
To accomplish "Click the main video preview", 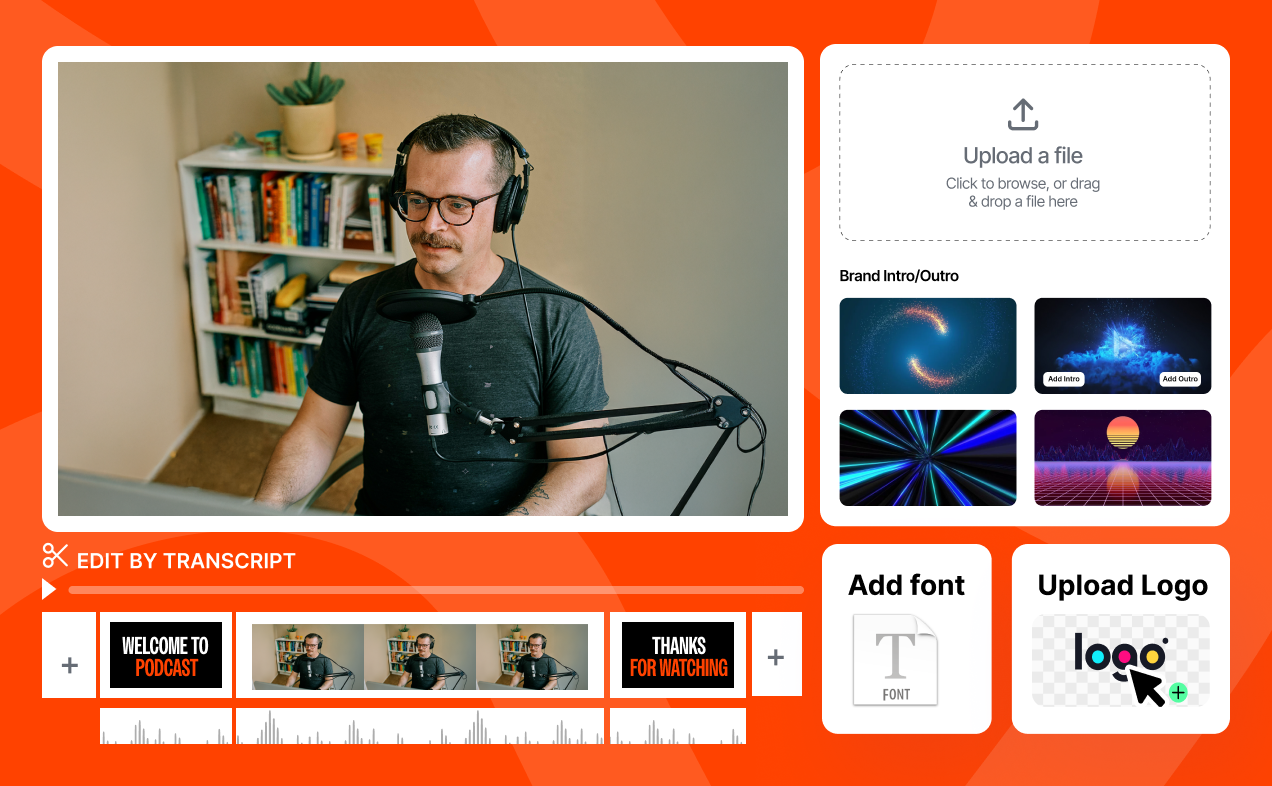I will pyautogui.click(x=423, y=289).
